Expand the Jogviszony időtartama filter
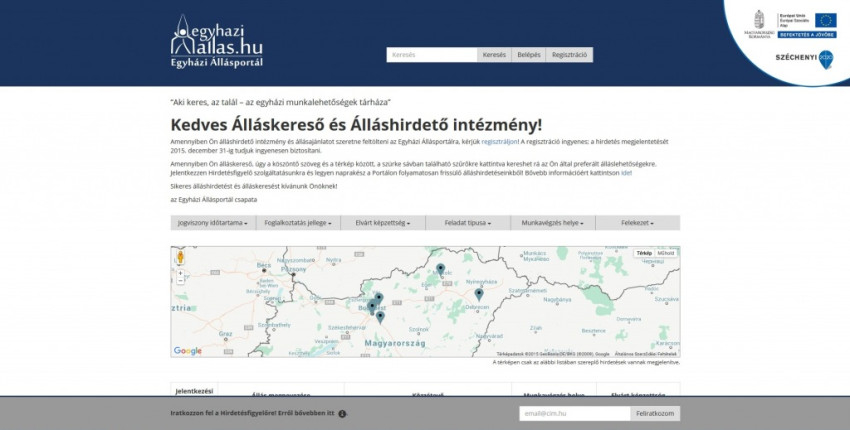Viewport: 850px width, 430px height. (x=212, y=223)
